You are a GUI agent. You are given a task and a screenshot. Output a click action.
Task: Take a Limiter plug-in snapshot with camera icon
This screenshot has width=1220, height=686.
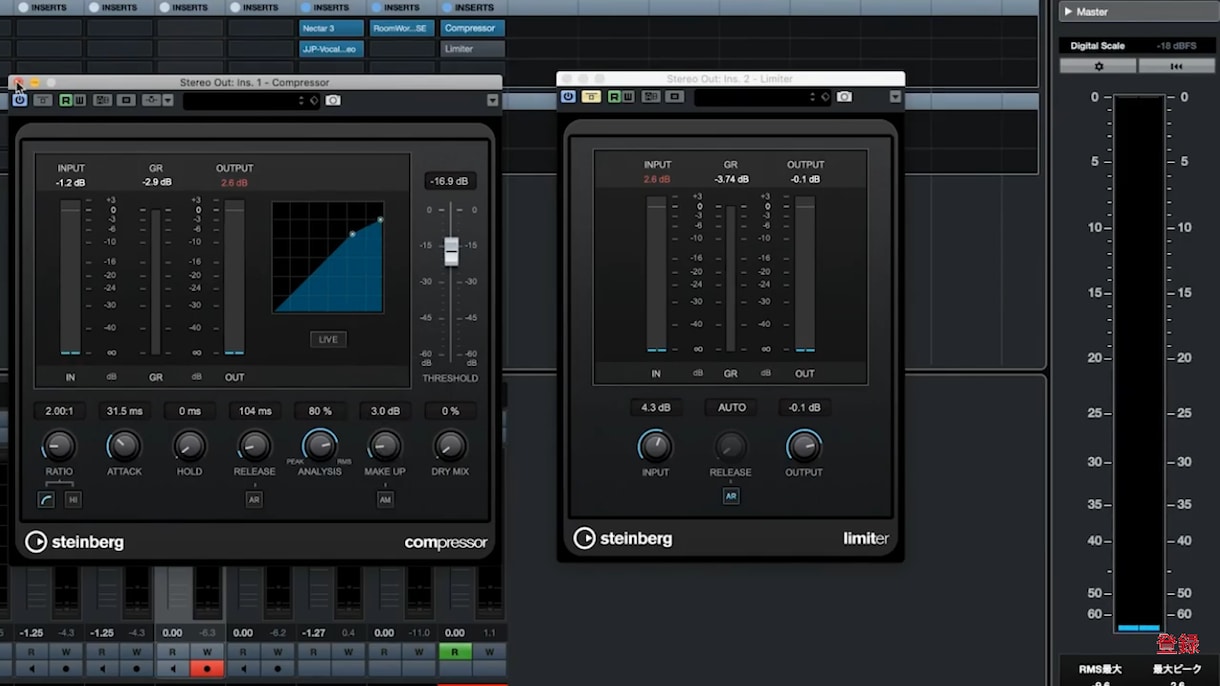[845, 97]
